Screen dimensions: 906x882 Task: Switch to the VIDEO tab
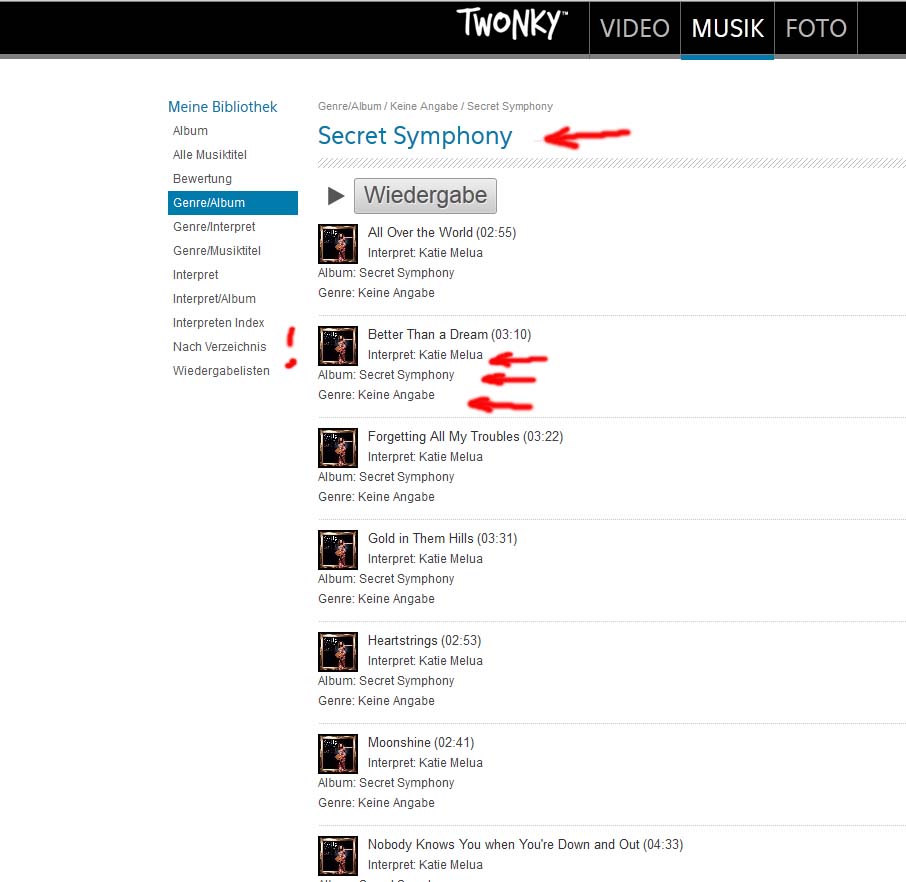634,28
